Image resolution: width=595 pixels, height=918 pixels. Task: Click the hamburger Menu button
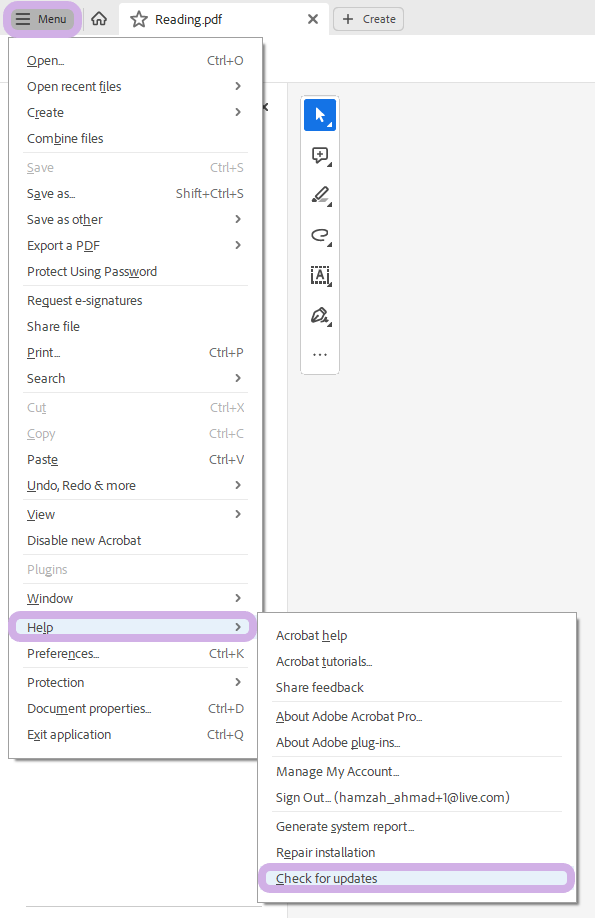coord(42,19)
